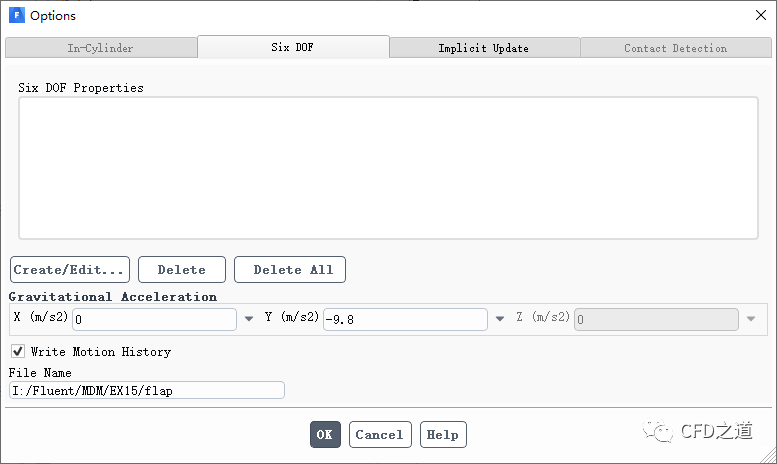Select the Six DOF tab

[x=292, y=47]
